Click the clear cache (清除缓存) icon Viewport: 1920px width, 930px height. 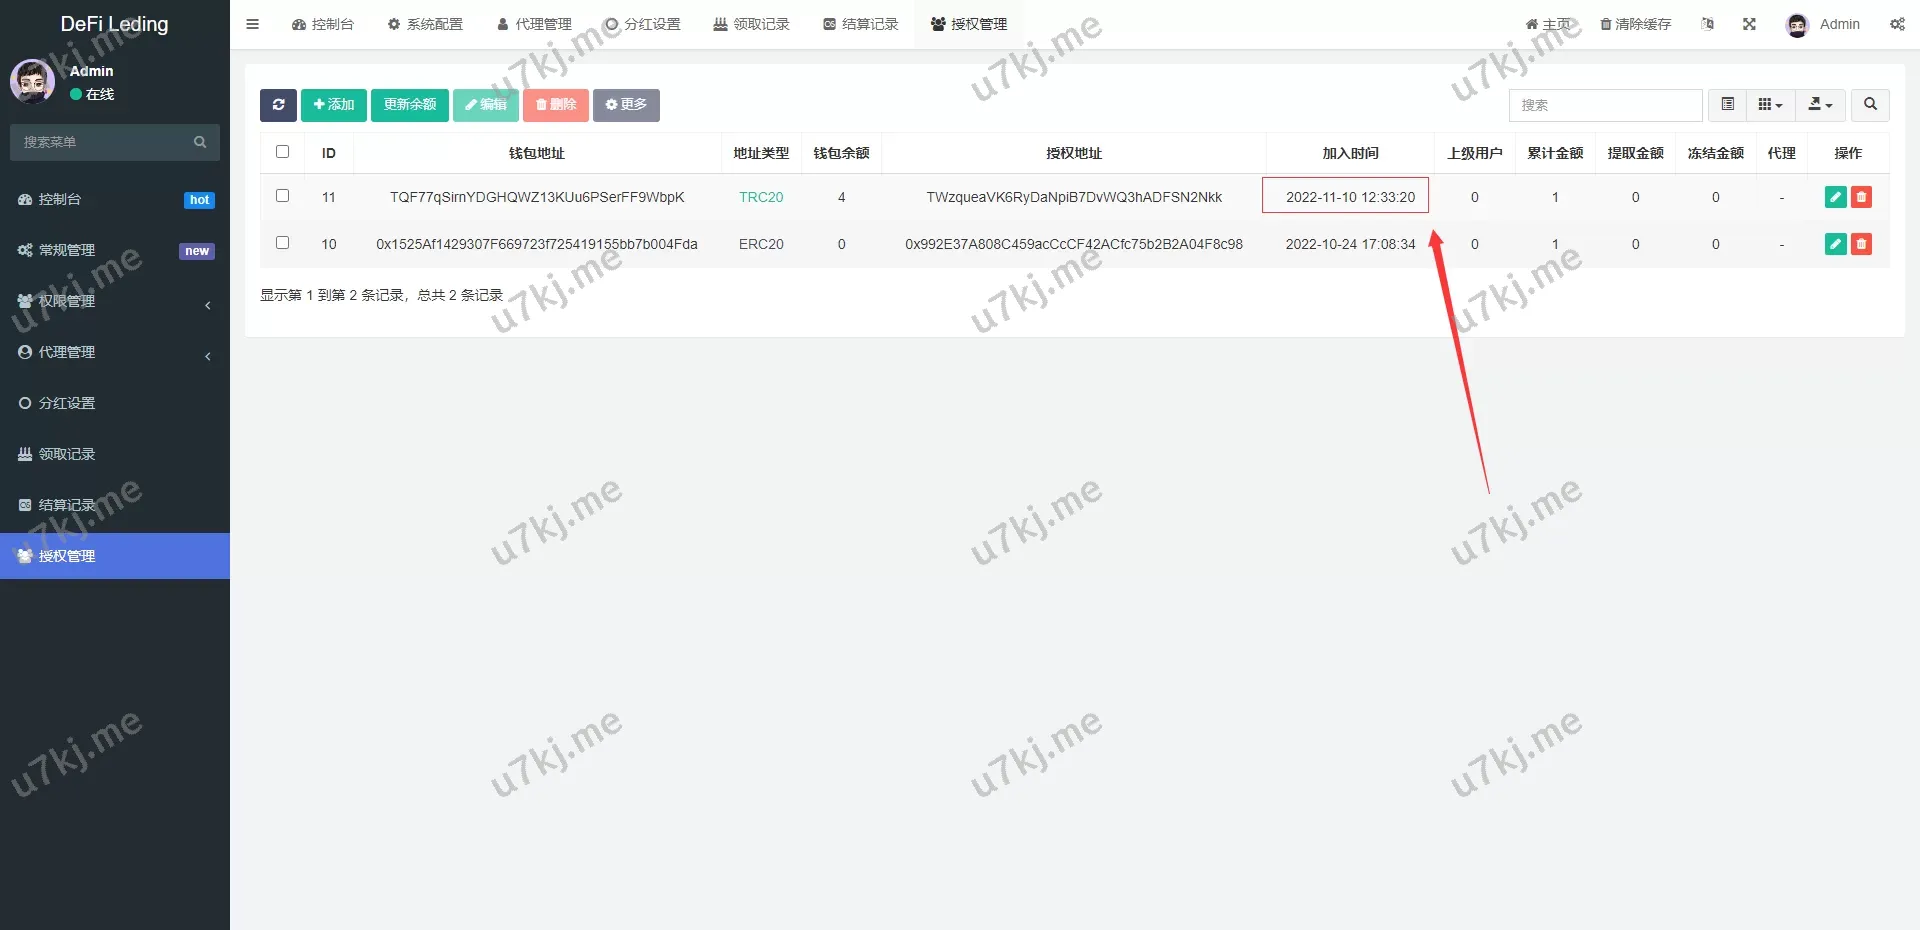1636,23
